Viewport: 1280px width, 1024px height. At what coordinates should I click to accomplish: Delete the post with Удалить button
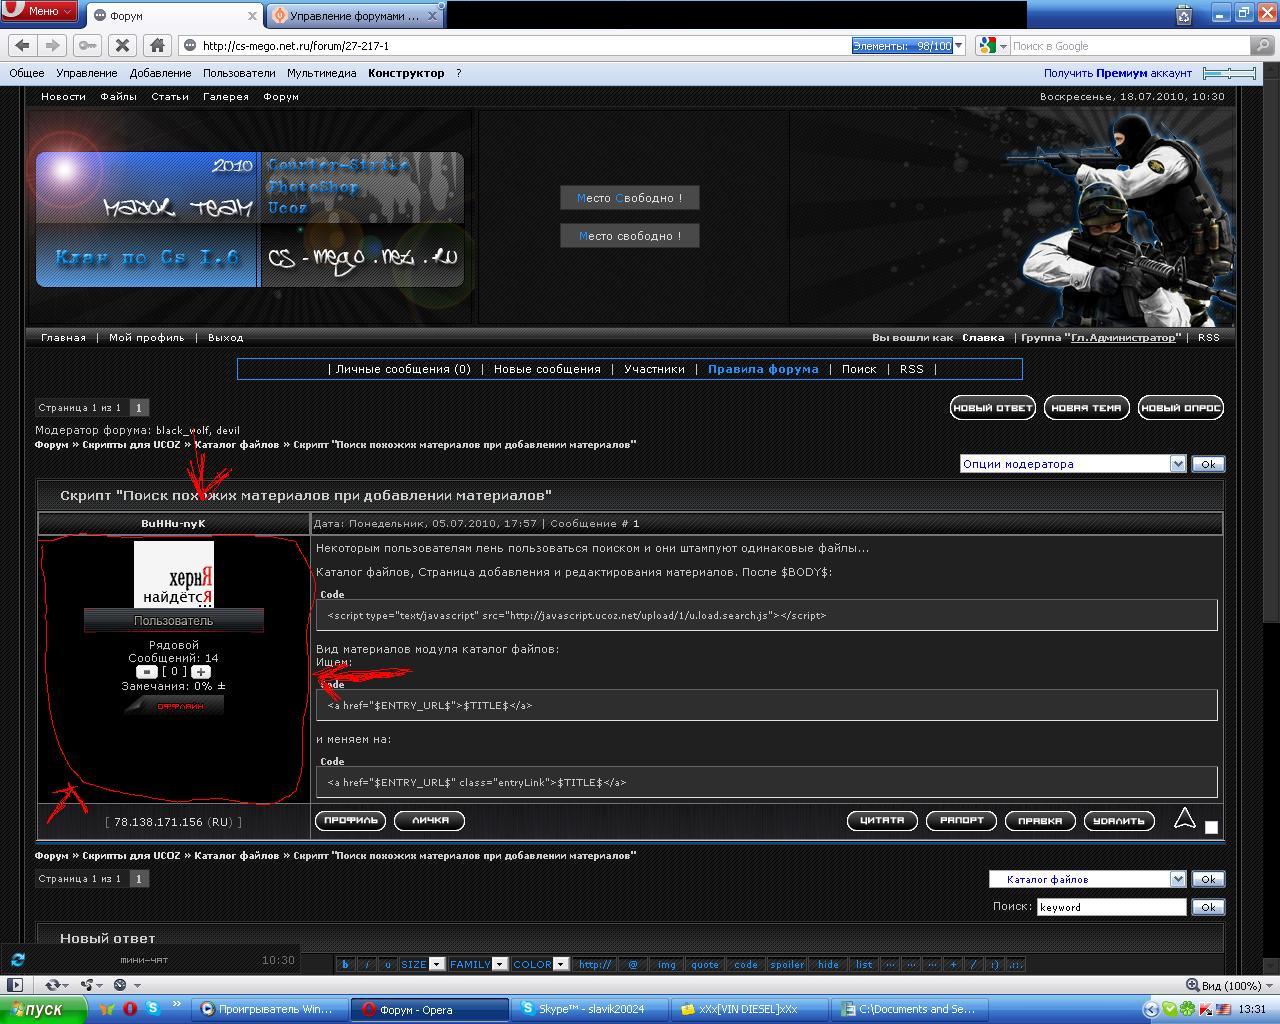click(x=1119, y=820)
